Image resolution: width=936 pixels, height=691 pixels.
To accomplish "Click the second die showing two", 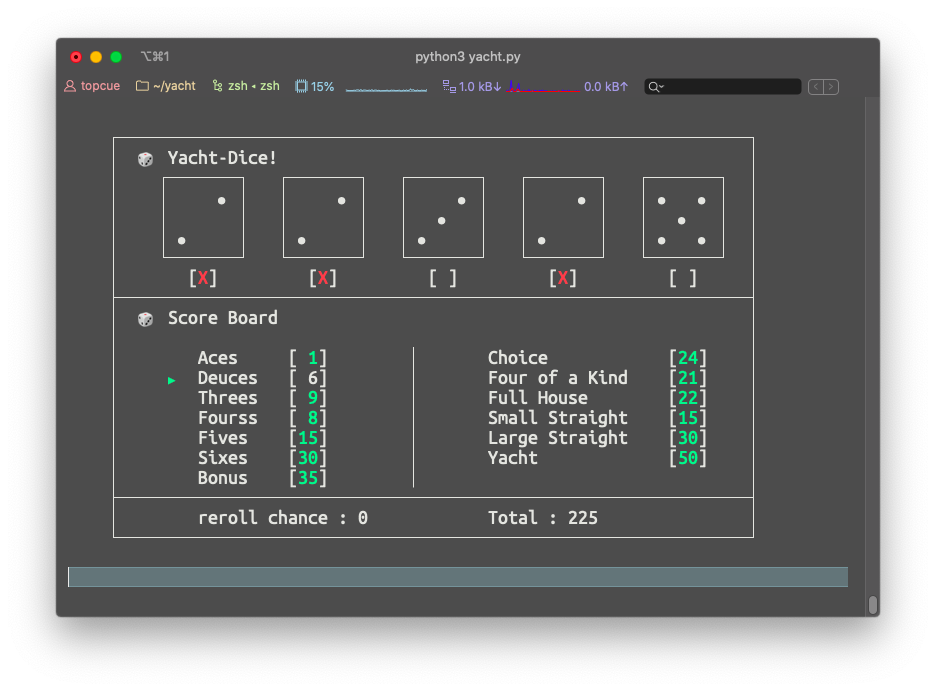I will coord(324,217).
